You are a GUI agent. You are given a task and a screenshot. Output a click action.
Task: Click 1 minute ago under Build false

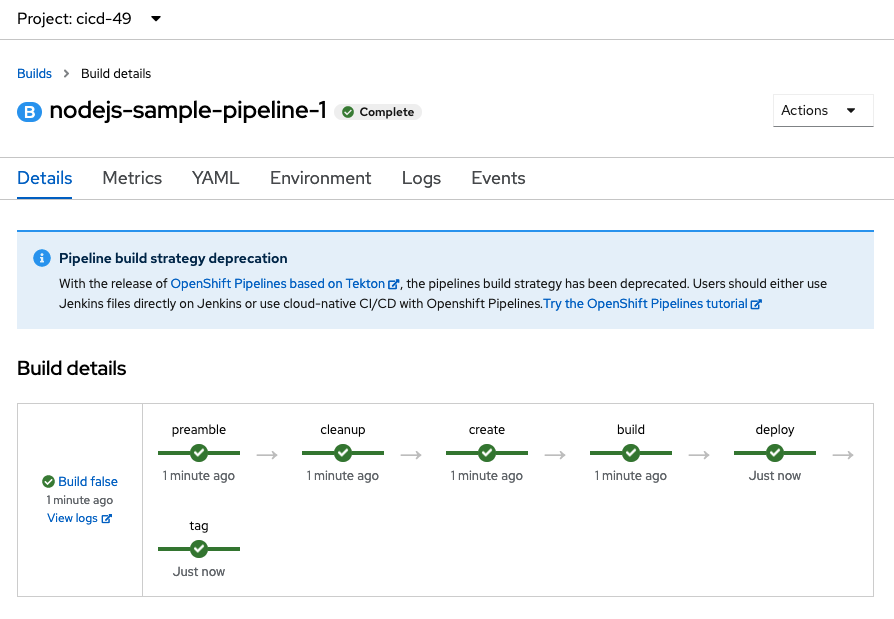coord(80,500)
